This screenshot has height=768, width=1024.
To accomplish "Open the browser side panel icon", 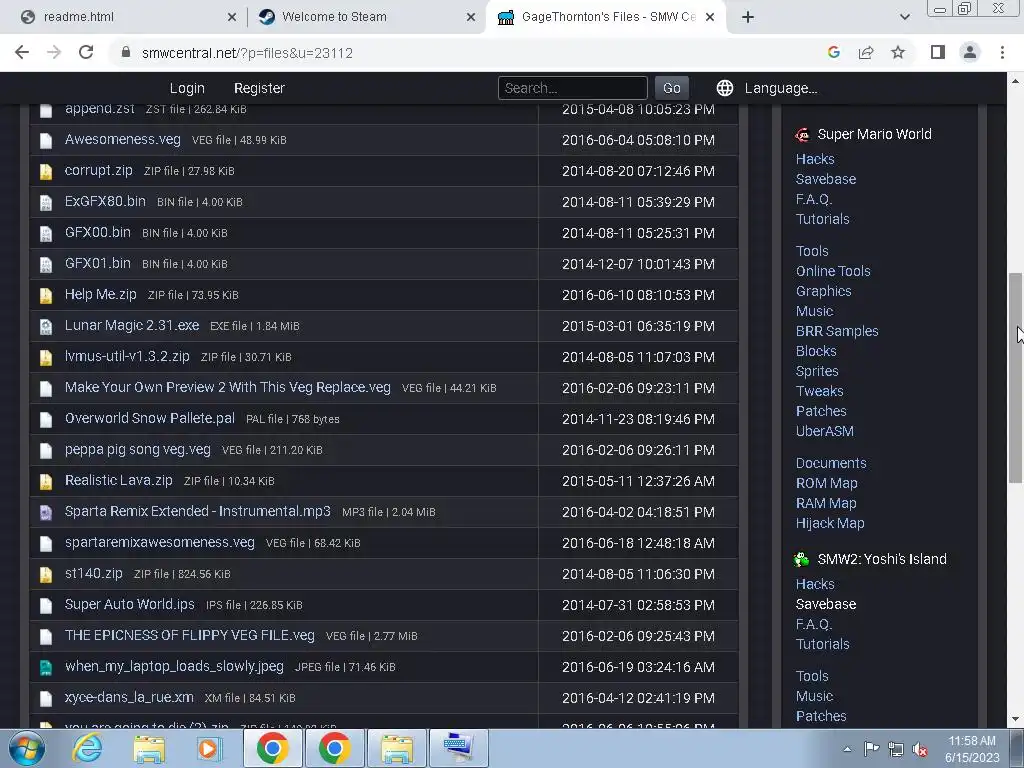I will 938,52.
